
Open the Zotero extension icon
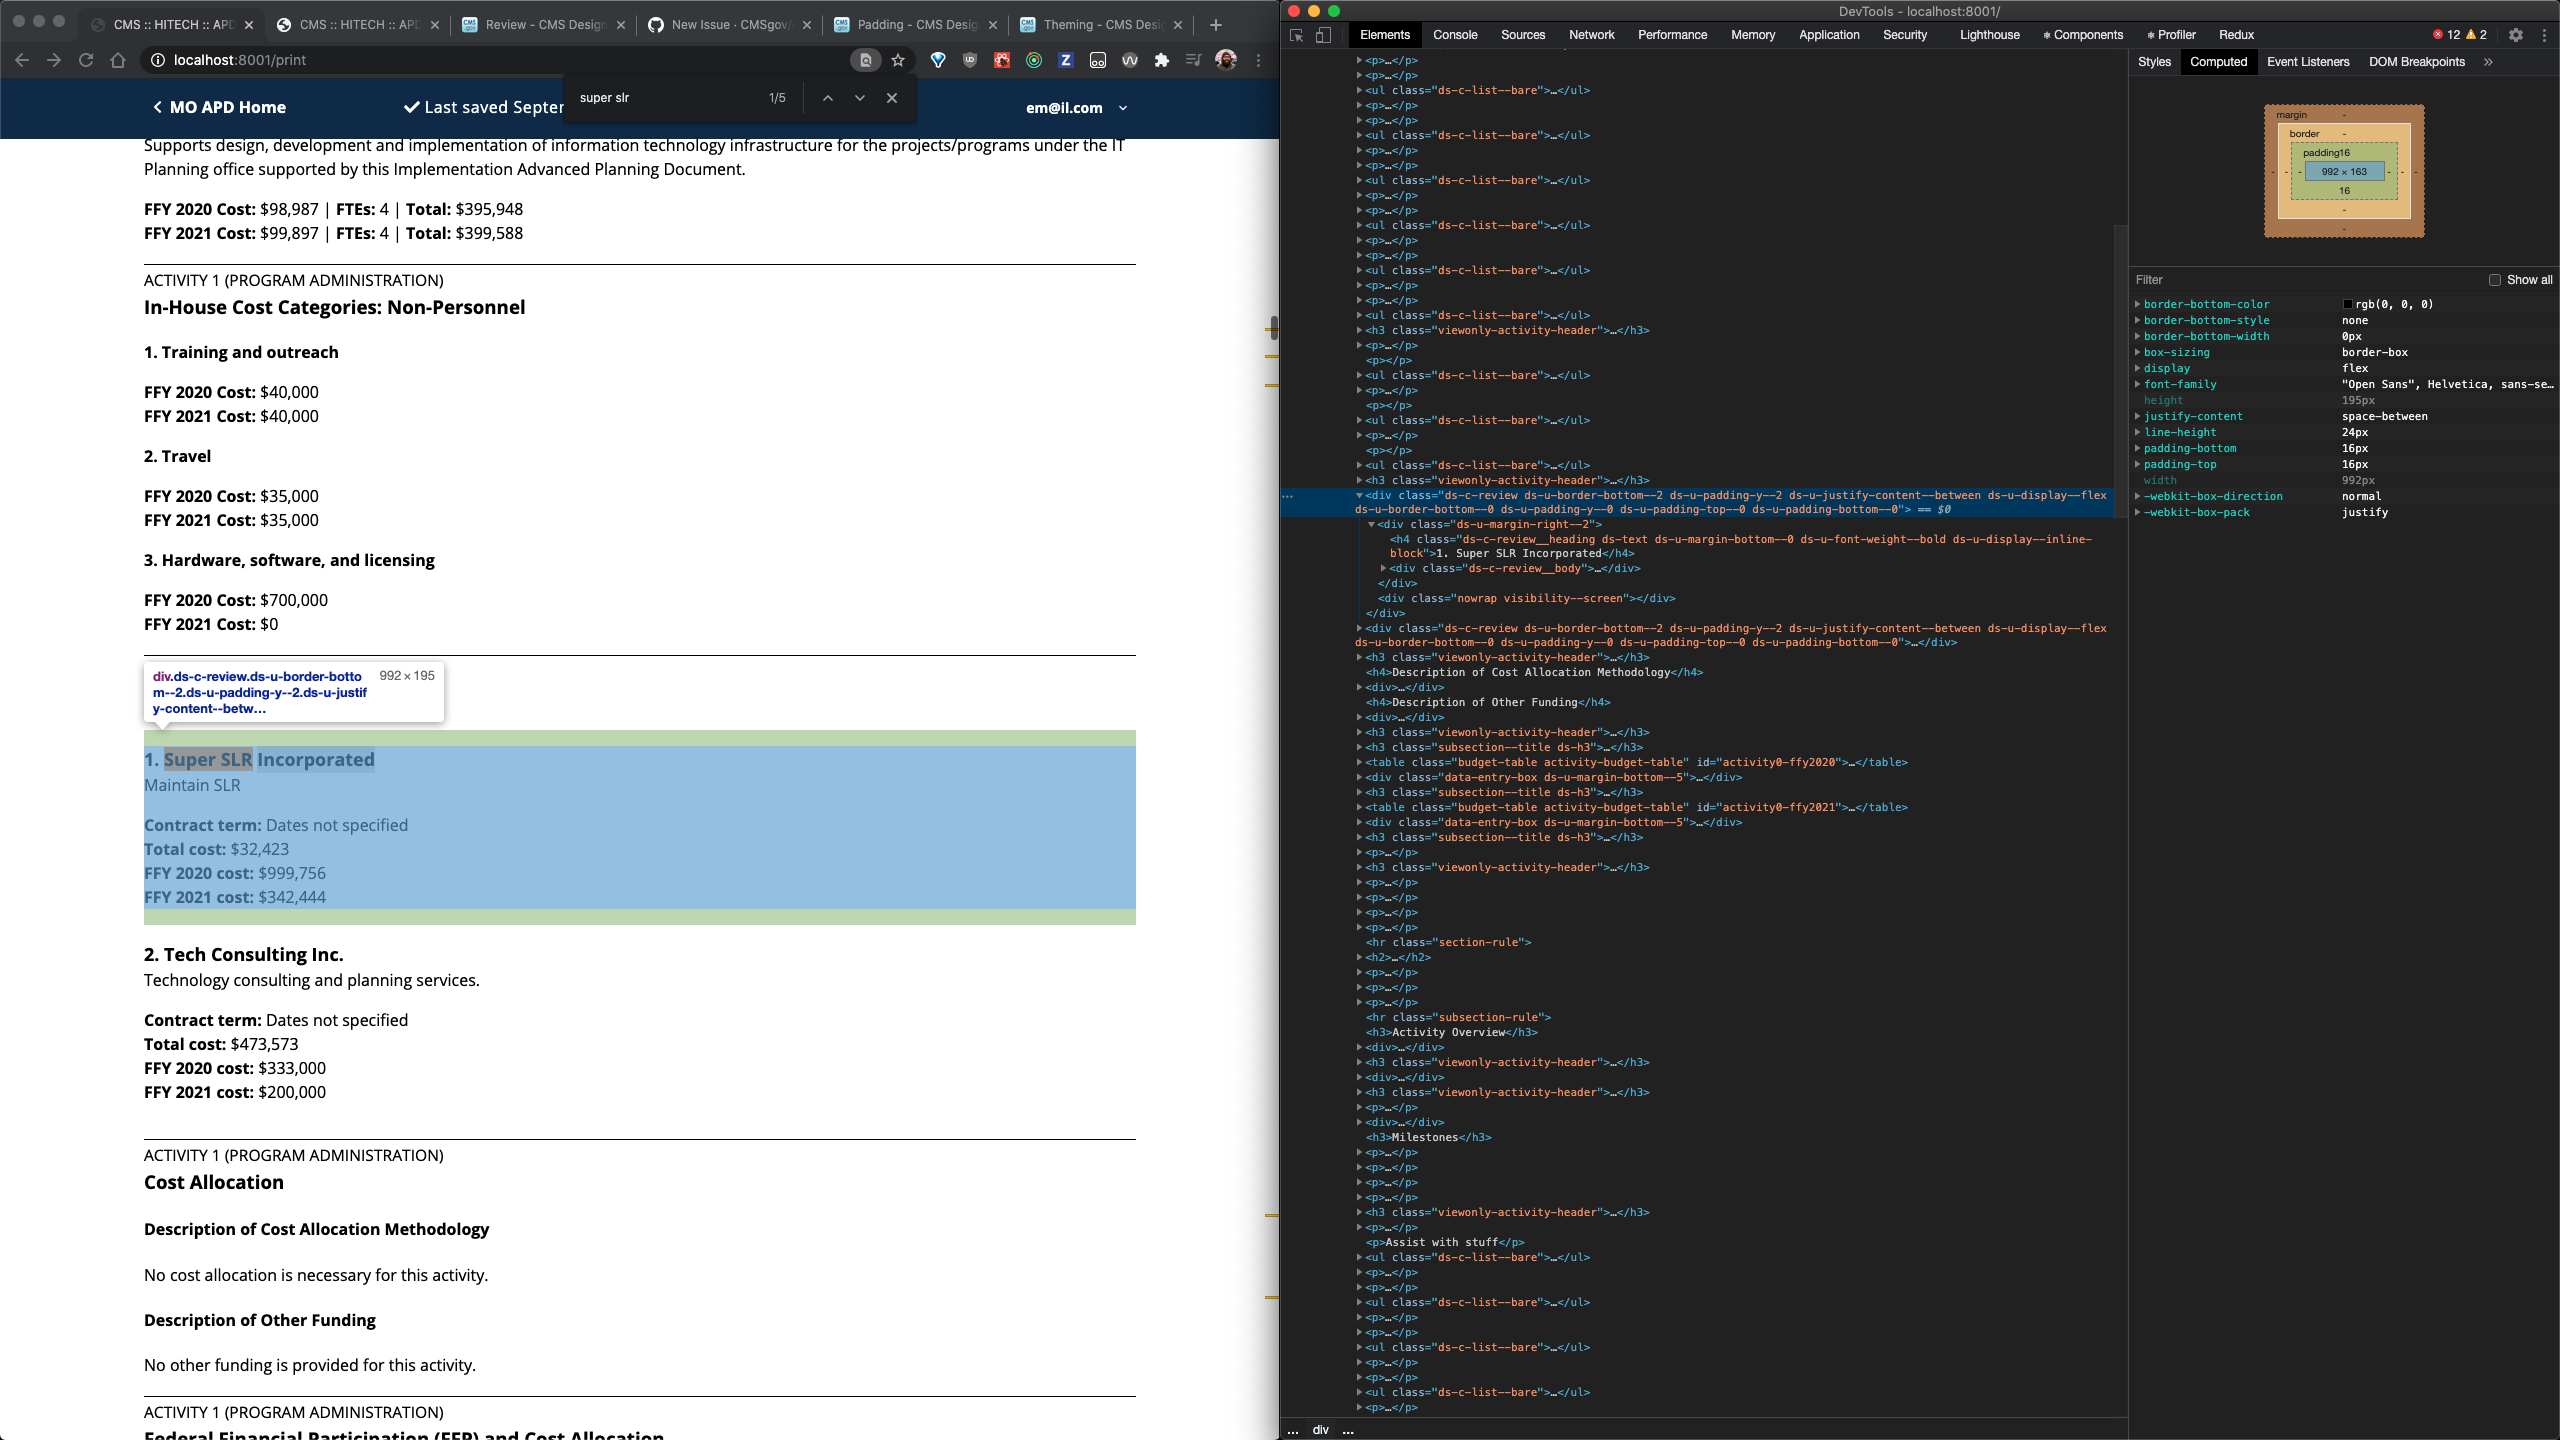[x=1065, y=60]
